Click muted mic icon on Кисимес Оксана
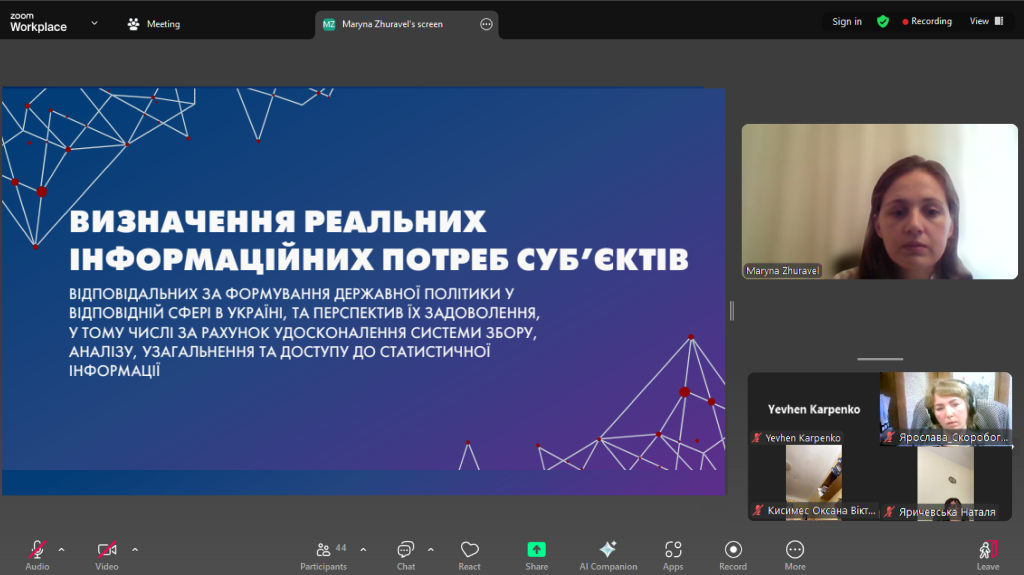The width and height of the screenshot is (1024, 575). (x=758, y=510)
